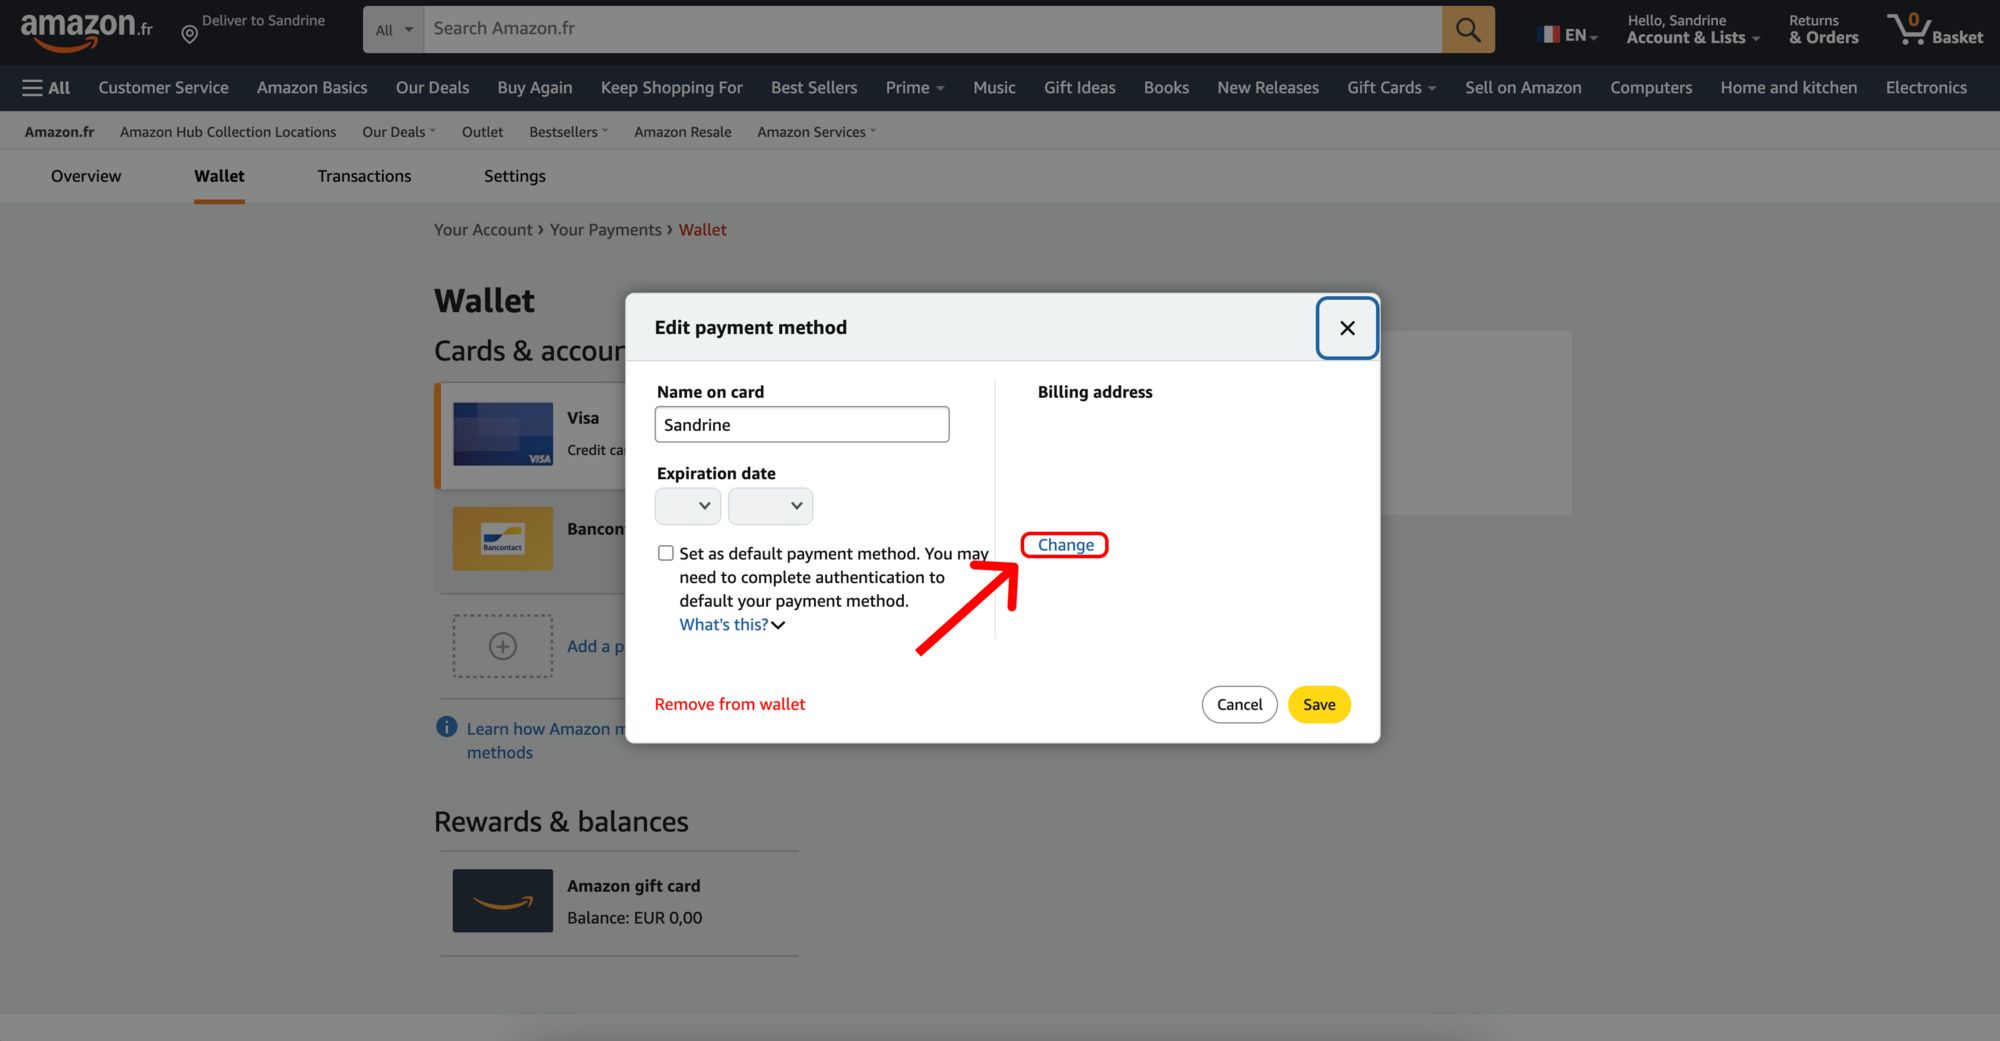This screenshot has width=2000, height=1041.
Task: Open the Settings tab
Action: [x=515, y=176]
